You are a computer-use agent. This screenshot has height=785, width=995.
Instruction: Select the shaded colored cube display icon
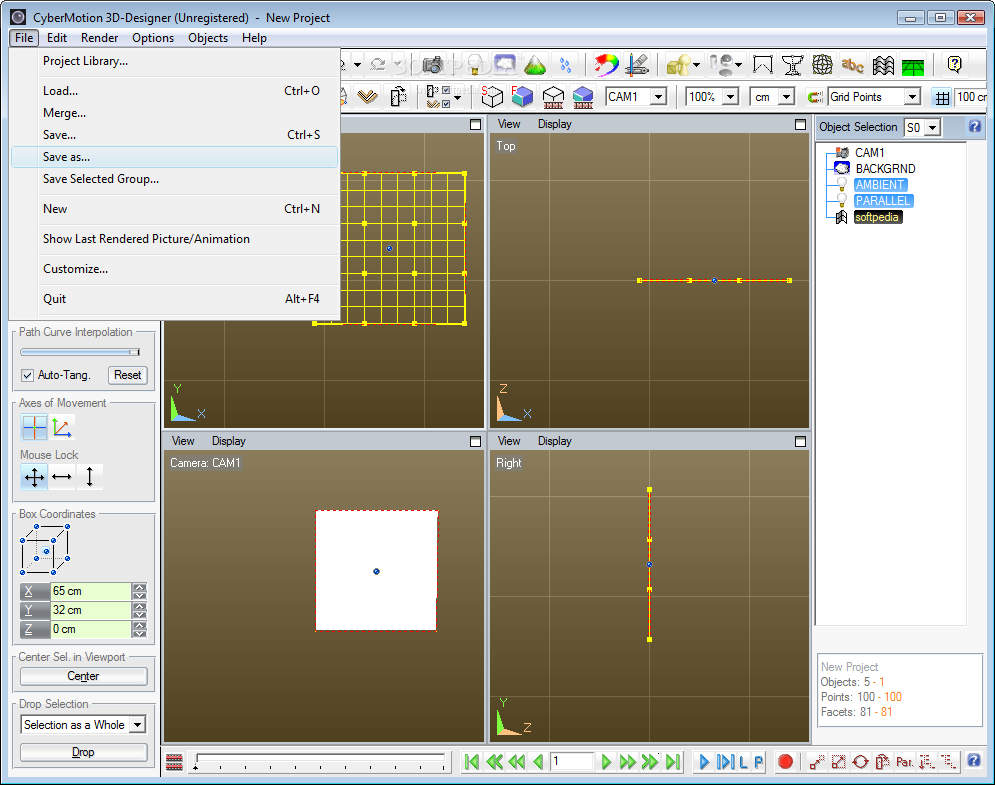tap(522, 96)
